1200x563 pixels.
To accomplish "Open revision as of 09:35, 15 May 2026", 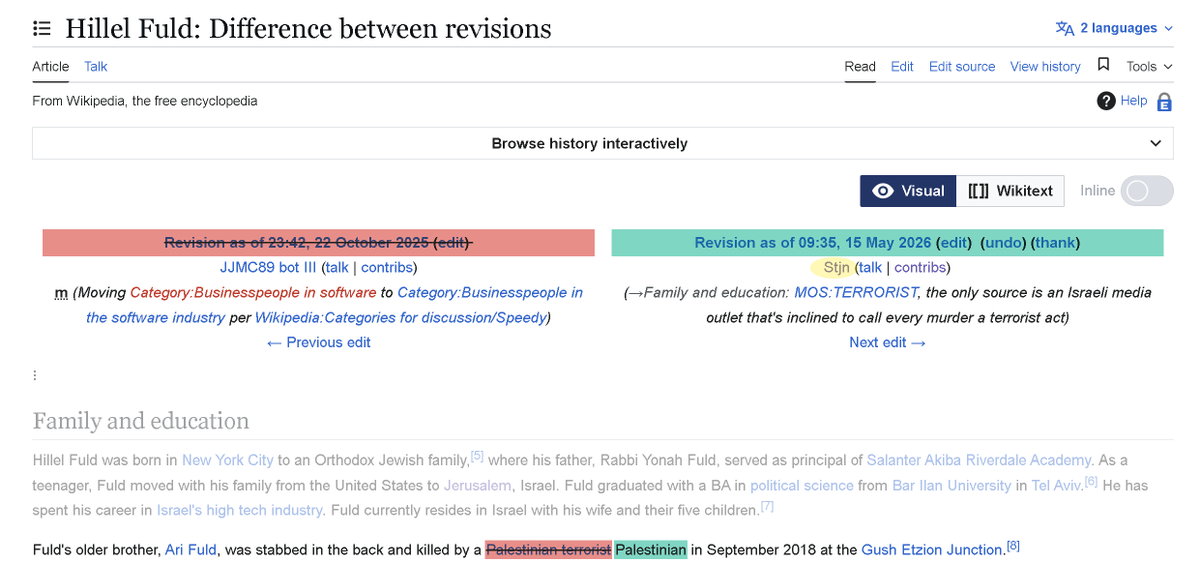I will tap(813, 243).
